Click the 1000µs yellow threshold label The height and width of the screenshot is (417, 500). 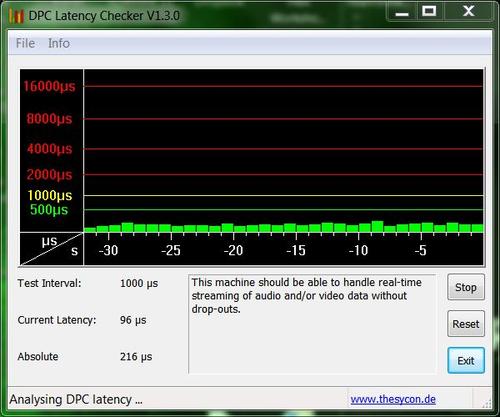pyautogui.click(x=50, y=195)
